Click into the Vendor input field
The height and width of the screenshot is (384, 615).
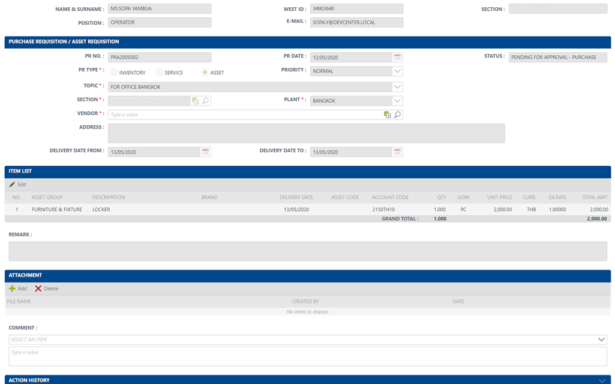(x=245, y=115)
